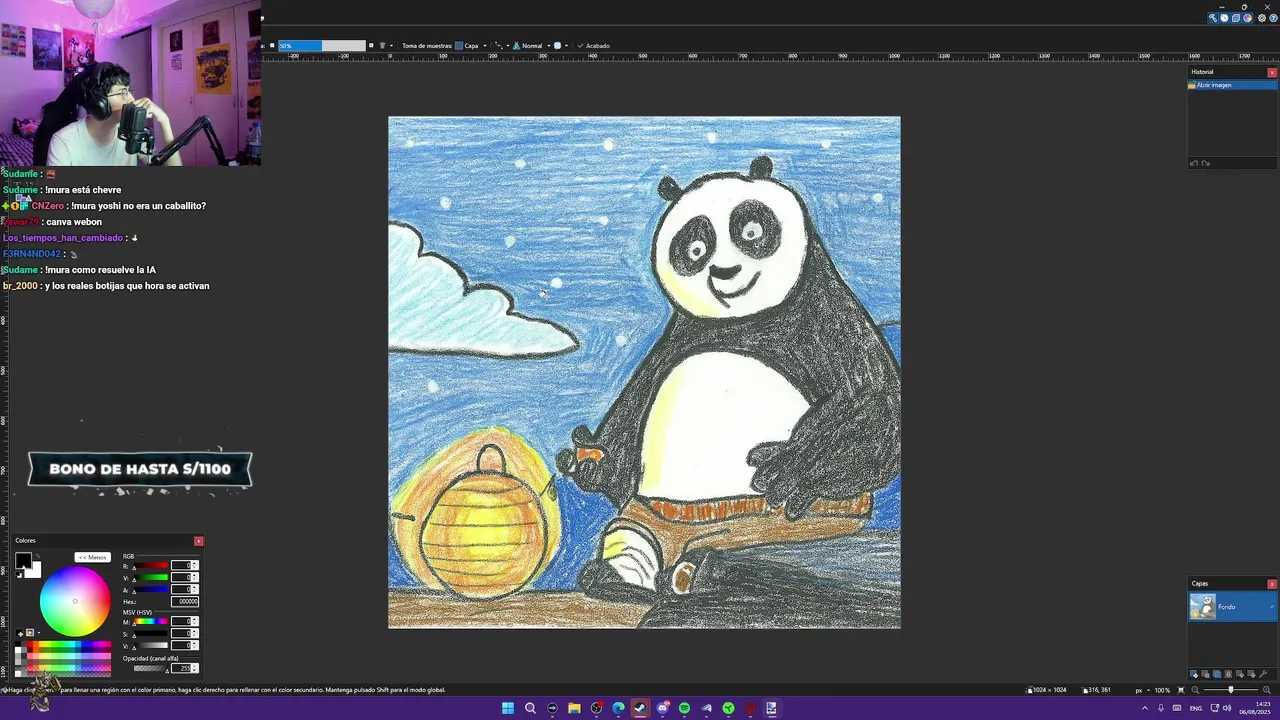Click the red R channel slider
The width and height of the screenshot is (1280, 720).
coord(151,566)
